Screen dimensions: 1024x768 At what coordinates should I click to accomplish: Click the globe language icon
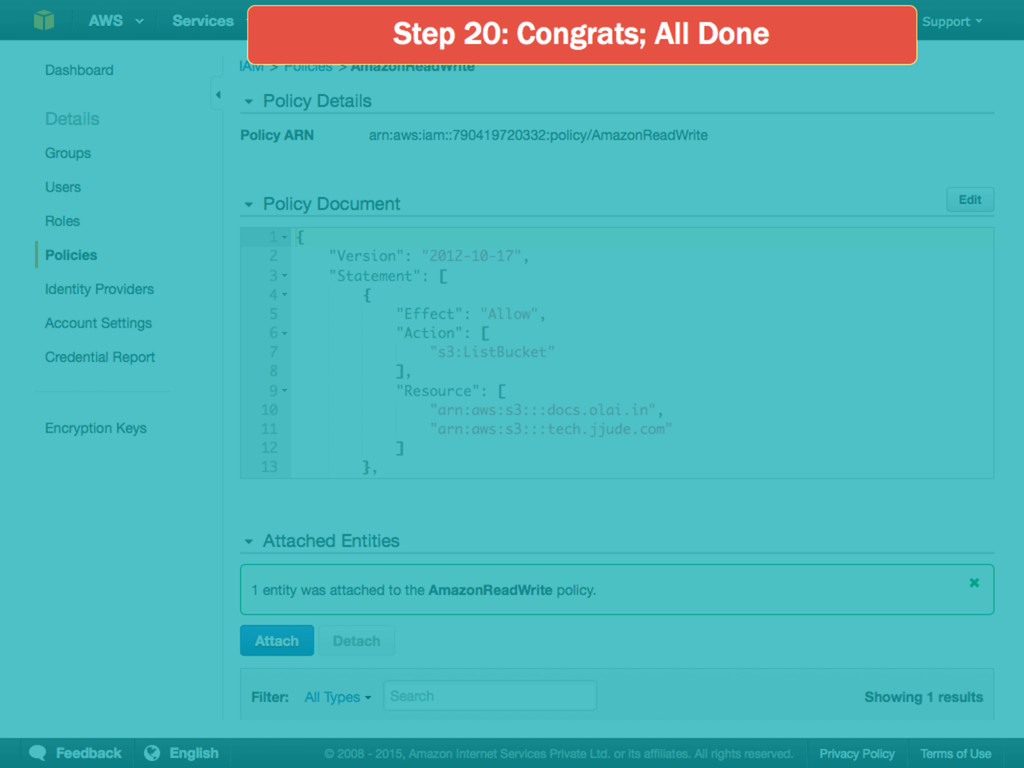pyautogui.click(x=152, y=753)
